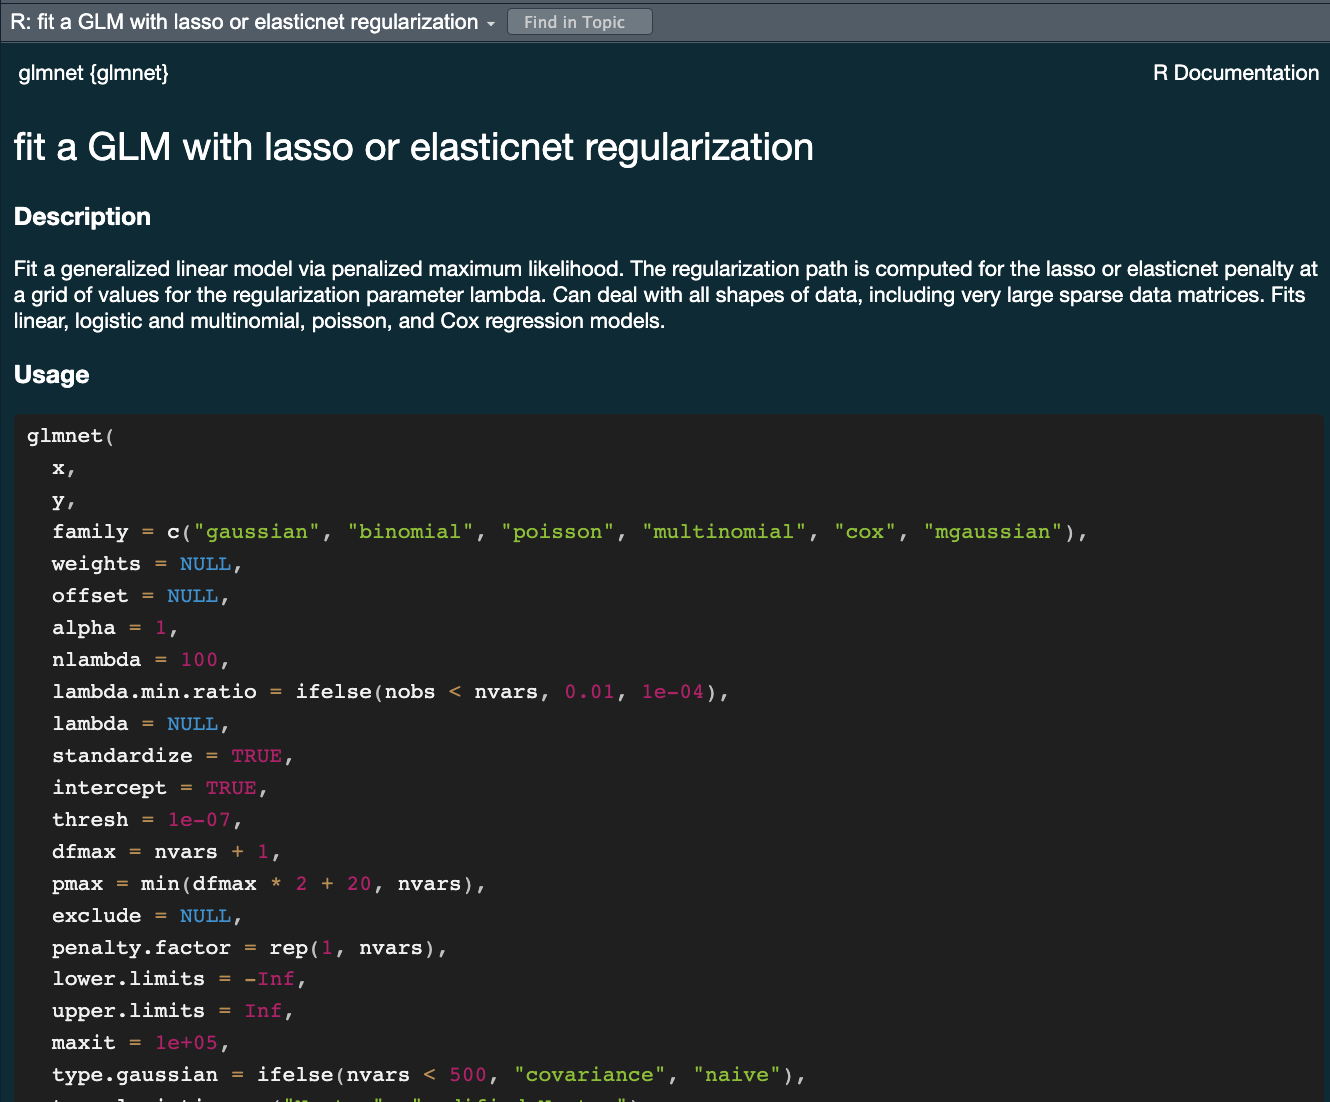Click the 'R Documentation' header text

[x=1235, y=73]
